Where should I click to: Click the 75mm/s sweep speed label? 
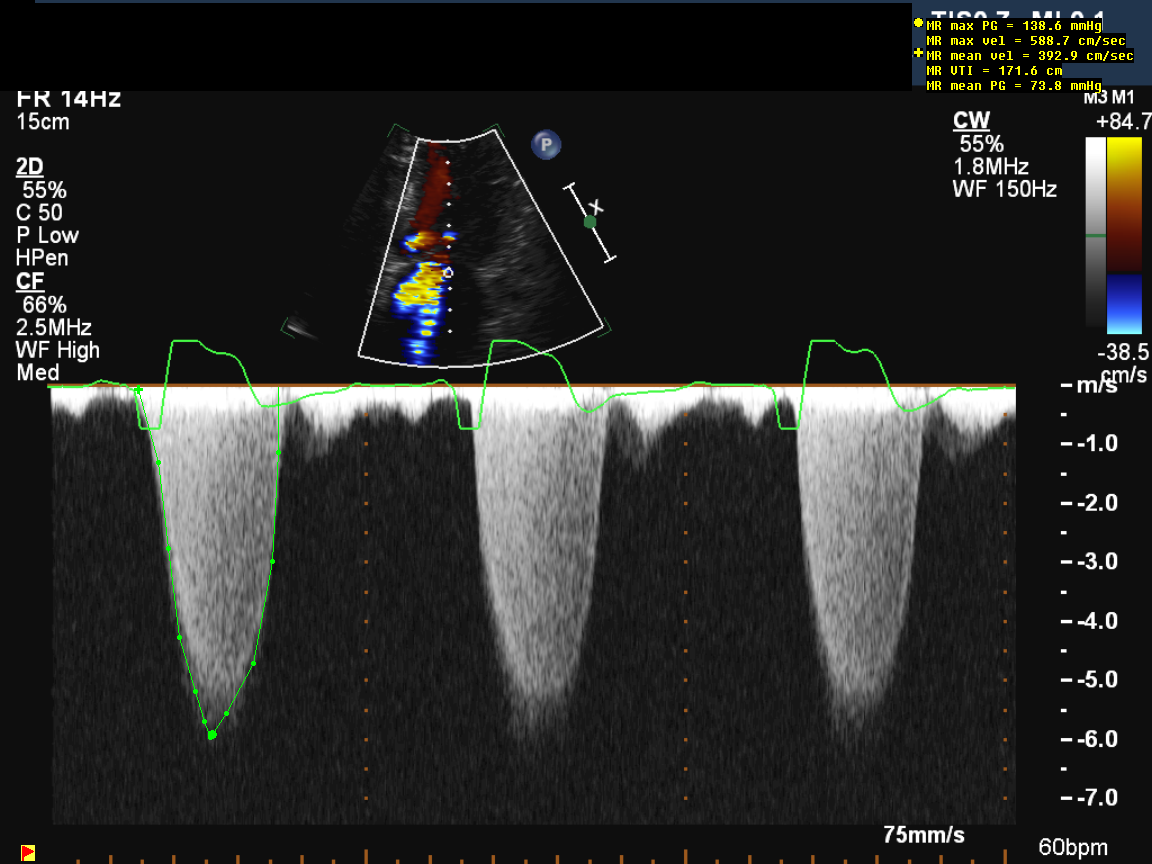924,835
